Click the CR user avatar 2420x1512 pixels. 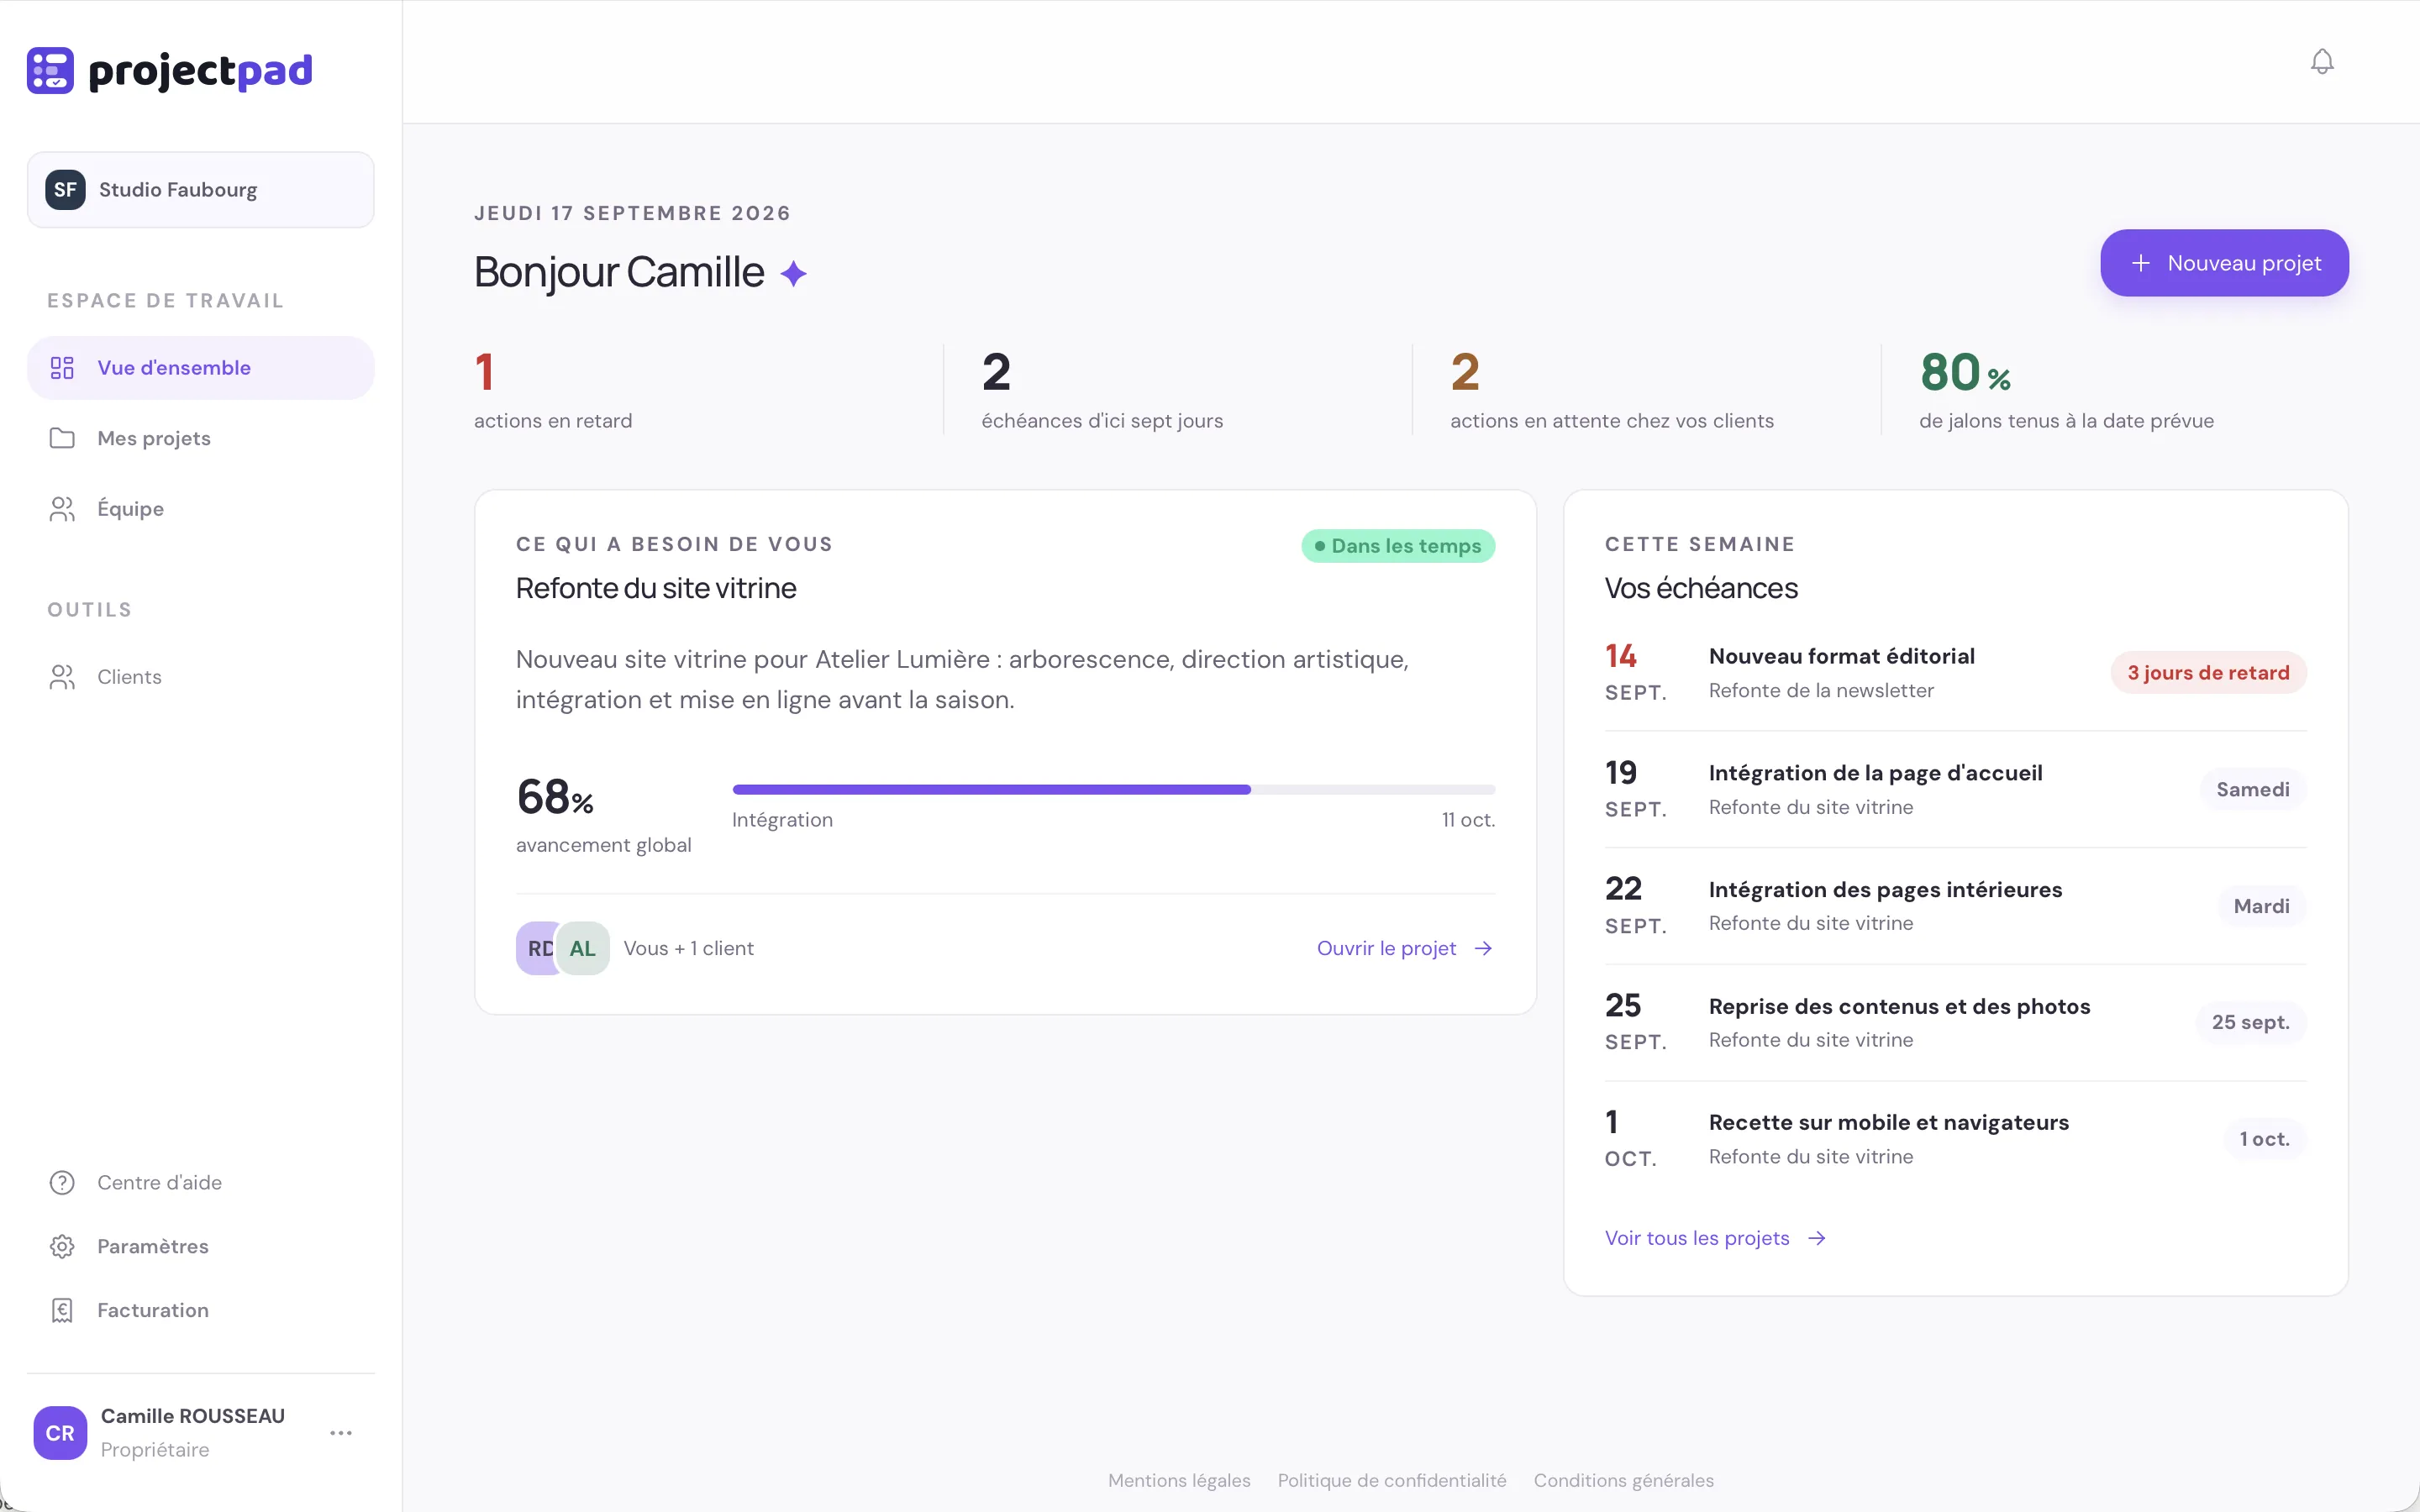click(x=60, y=1432)
